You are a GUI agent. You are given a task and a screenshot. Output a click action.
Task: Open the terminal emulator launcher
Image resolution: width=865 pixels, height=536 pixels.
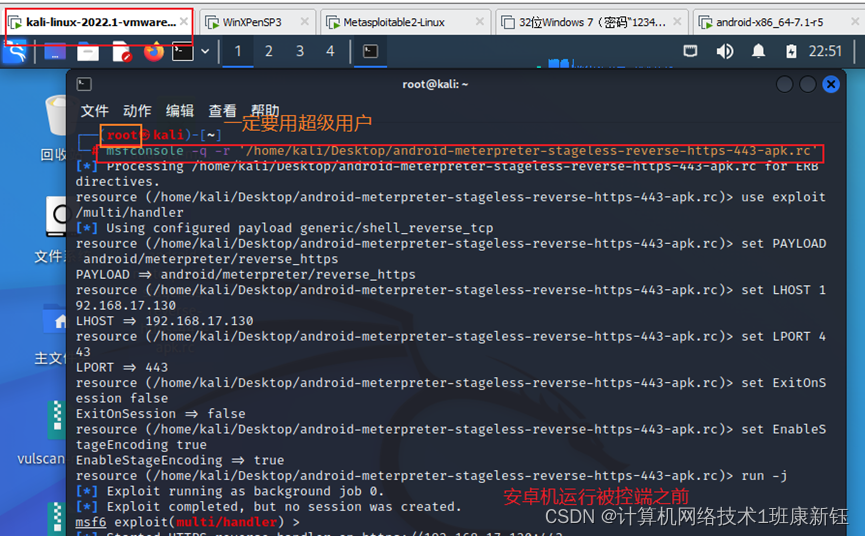[183, 52]
